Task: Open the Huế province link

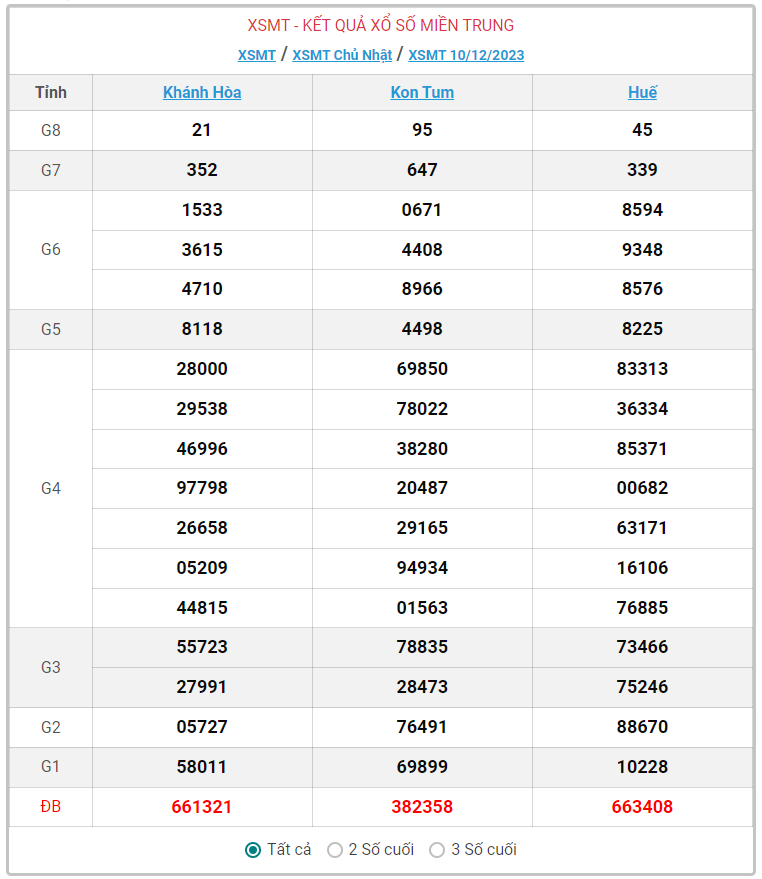Action: click(642, 92)
